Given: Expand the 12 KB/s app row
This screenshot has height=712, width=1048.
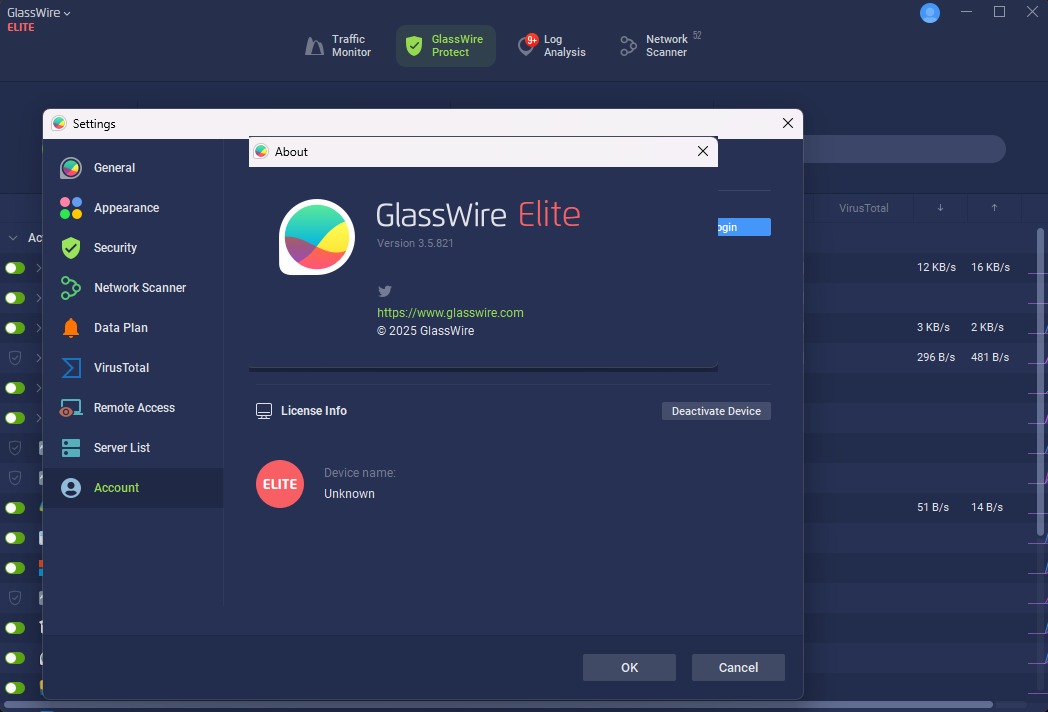Looking at the screenshot, I should pyautogui.click(x=39, y=267).
